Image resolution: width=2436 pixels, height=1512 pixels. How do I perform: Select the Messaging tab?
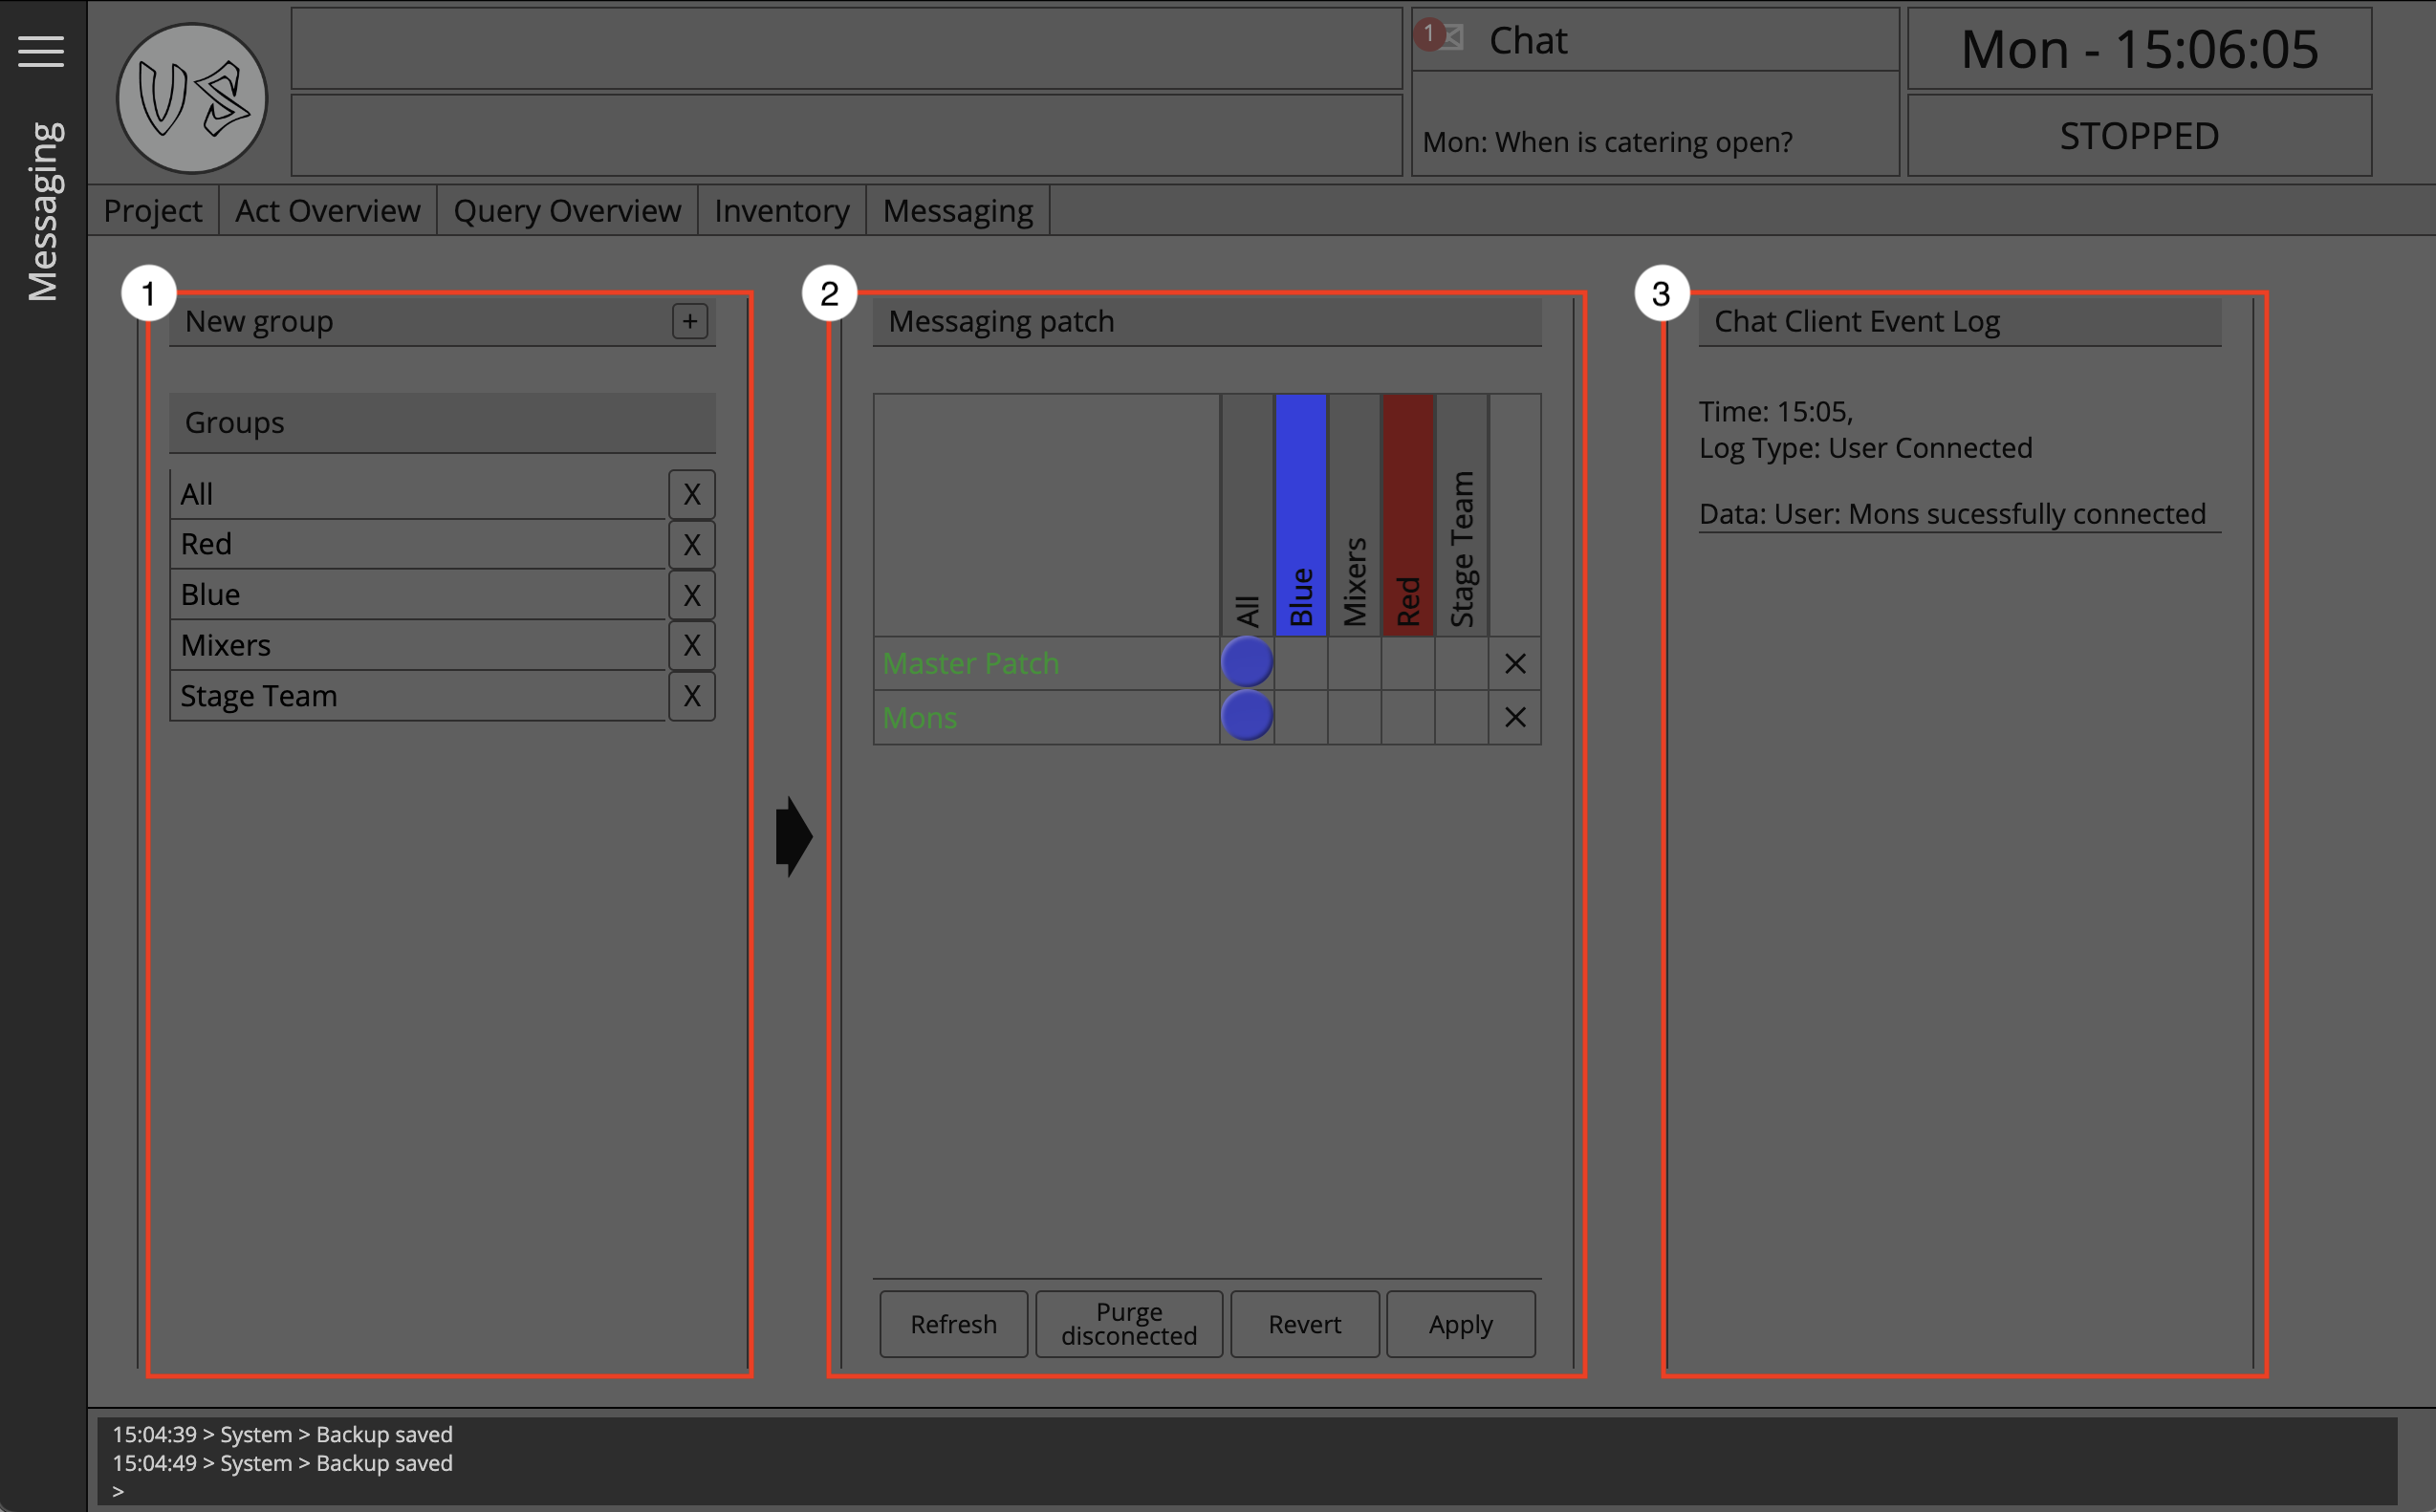tap(958, 210)
